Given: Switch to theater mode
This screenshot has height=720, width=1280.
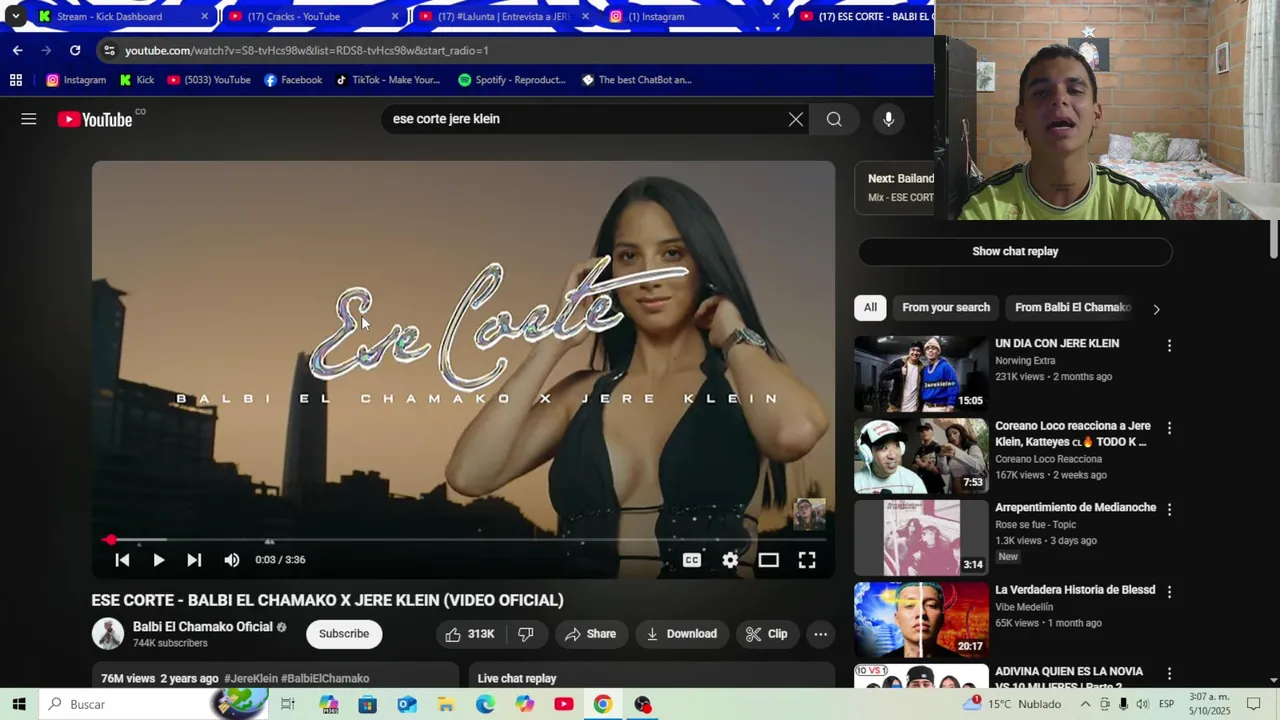Looking at the screenshot, I should point(768,560).
